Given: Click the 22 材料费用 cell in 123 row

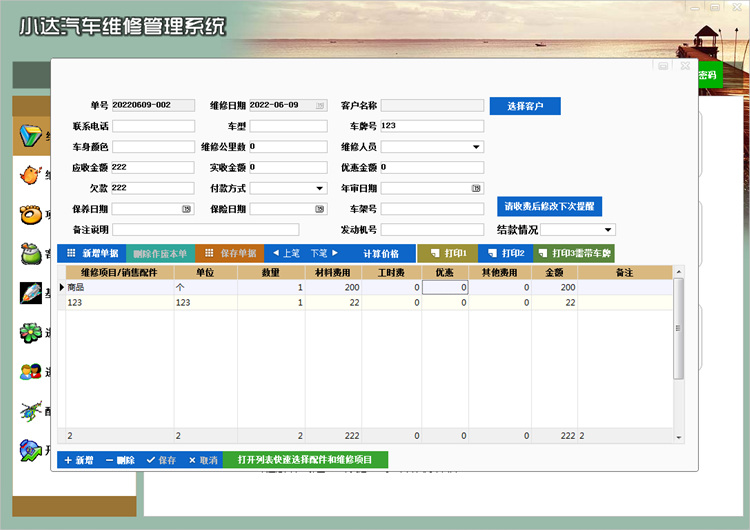Looking at the screenshot, I should point(333,303).
